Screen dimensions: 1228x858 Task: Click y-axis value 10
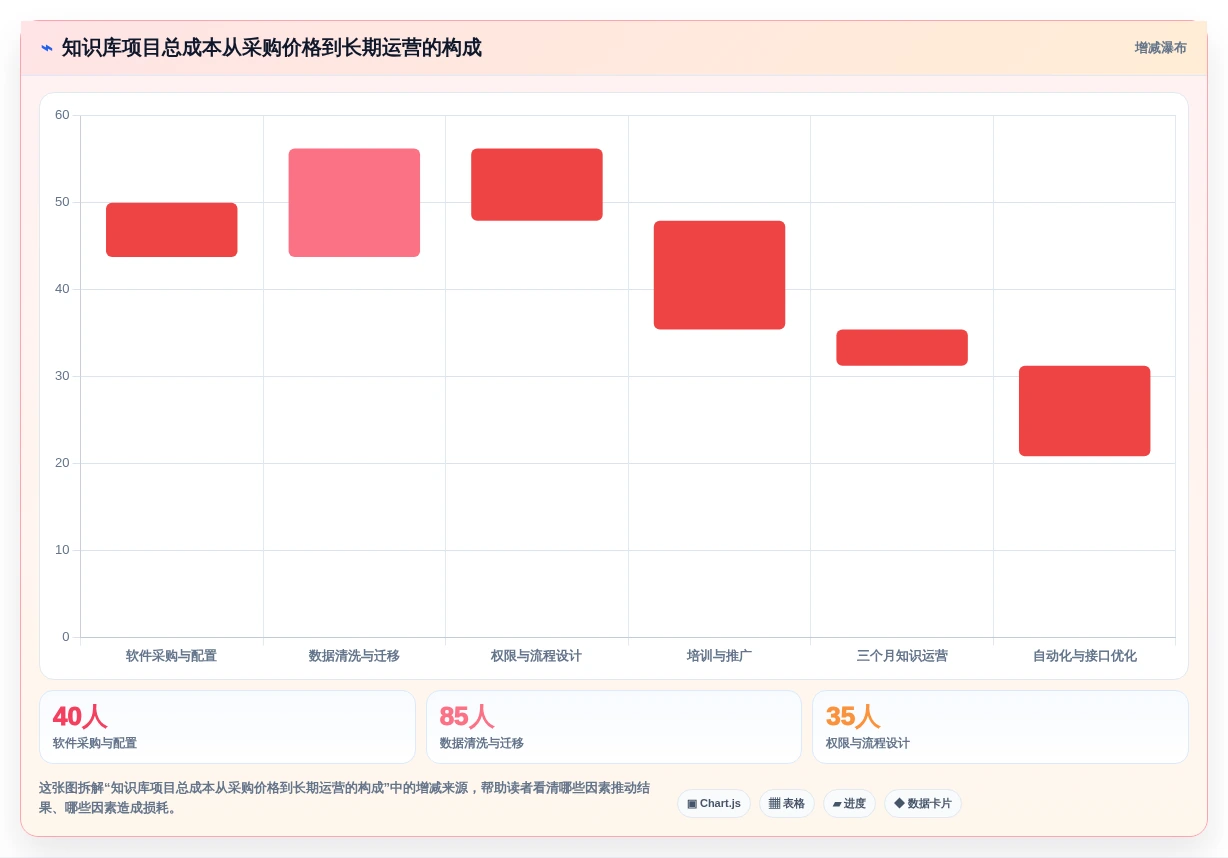(62, 550)
